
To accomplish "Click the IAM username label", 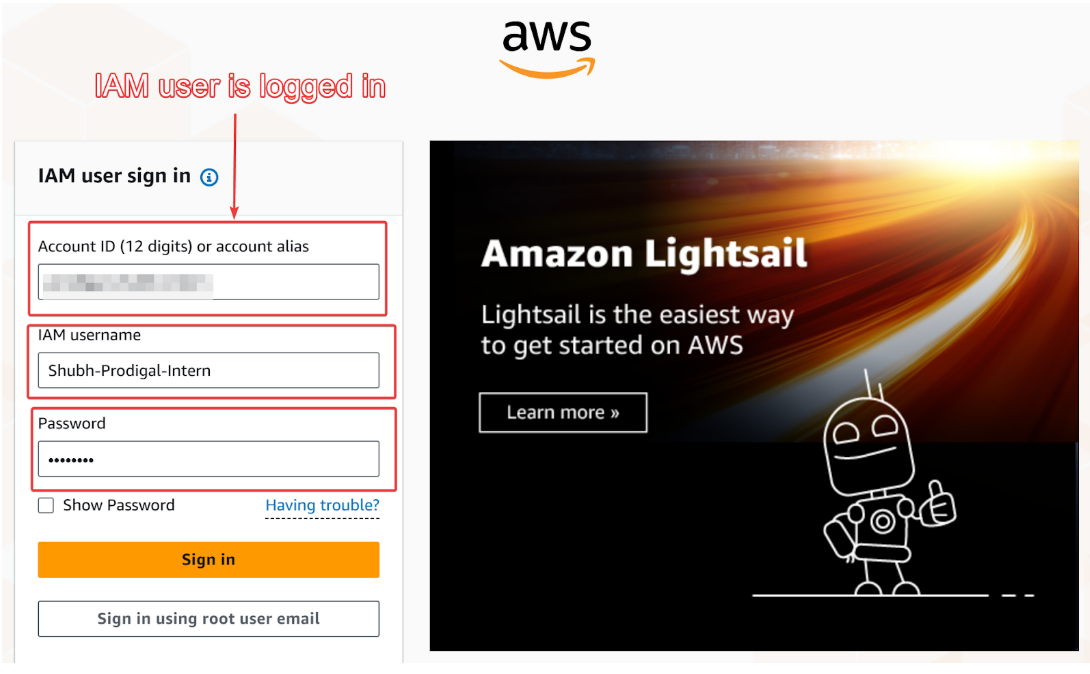I will (x=89, y=335).
